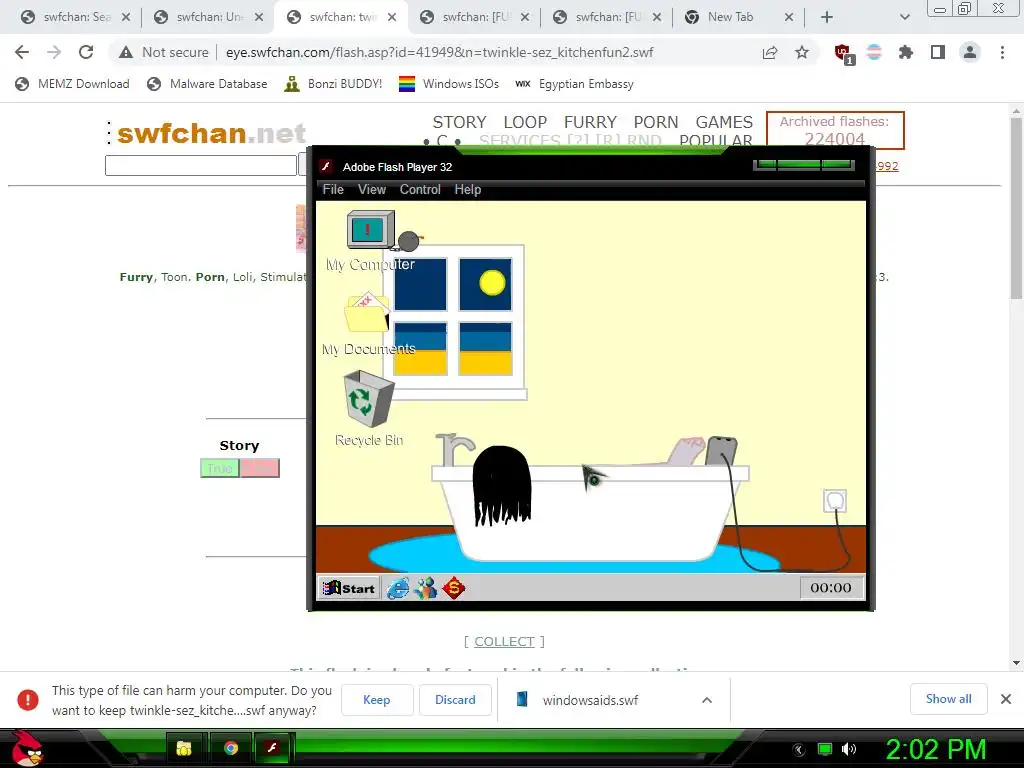Open Chrome taskbar icon
The width and height of the screenshot is (1024, 768).
coord(231,748)
